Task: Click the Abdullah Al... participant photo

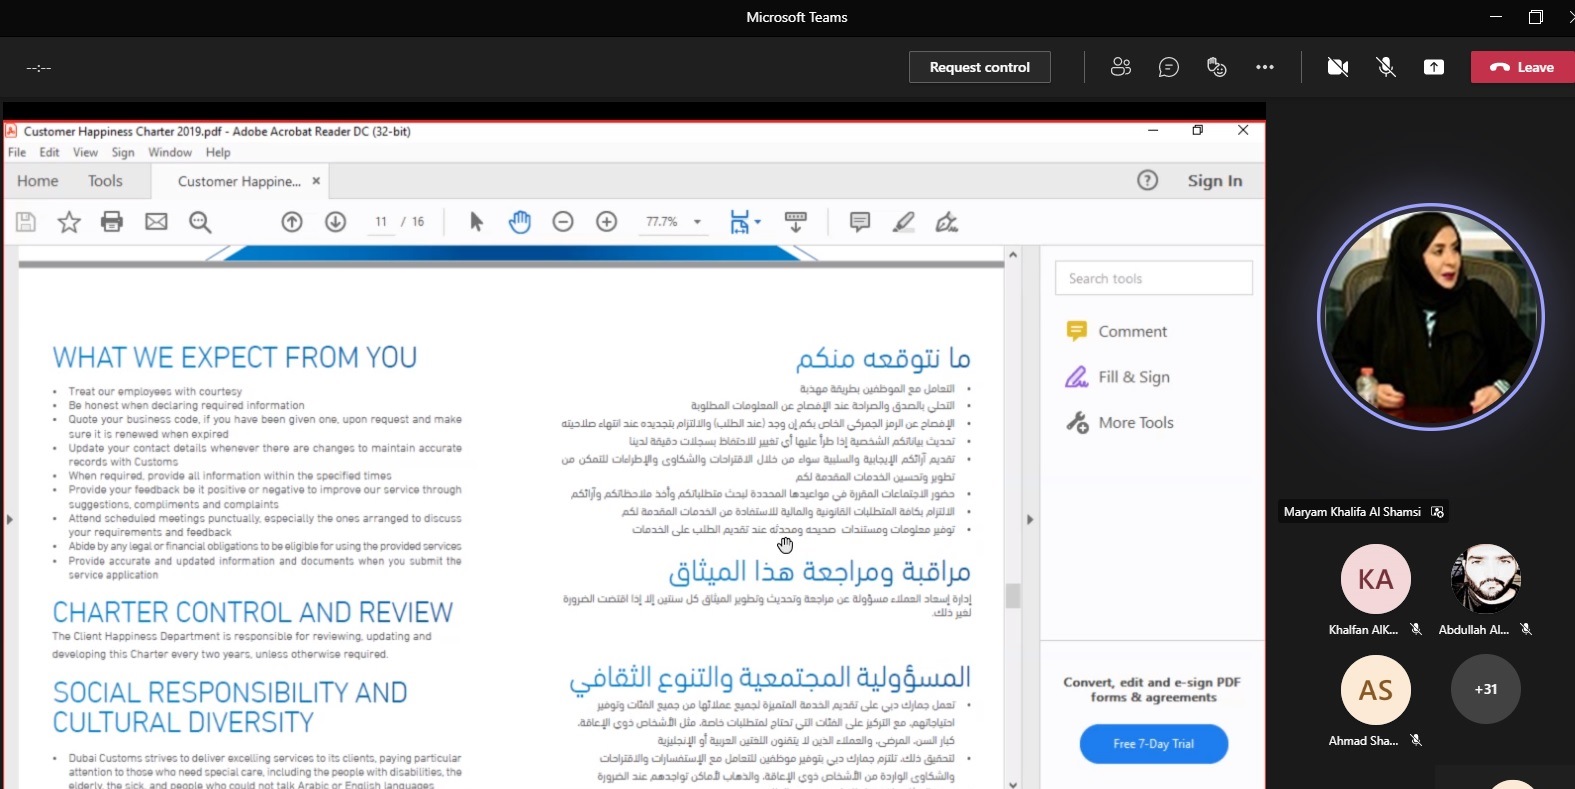Action: pos(1486,579)
